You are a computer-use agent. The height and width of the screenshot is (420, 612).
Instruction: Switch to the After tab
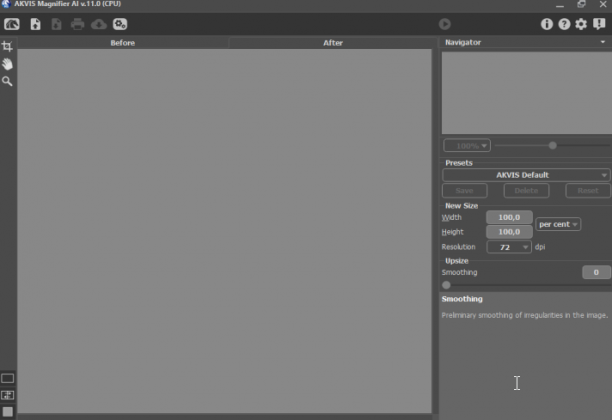pos(333,43)
